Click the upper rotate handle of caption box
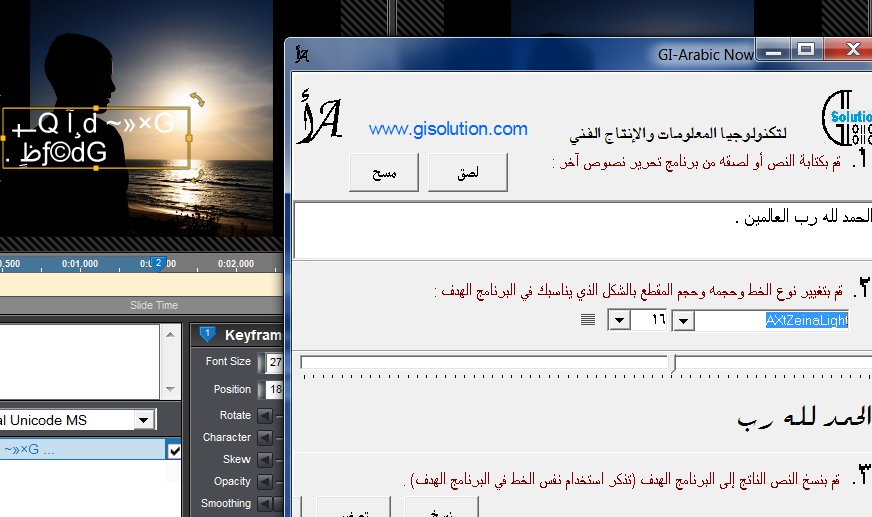 coord(197,99)
